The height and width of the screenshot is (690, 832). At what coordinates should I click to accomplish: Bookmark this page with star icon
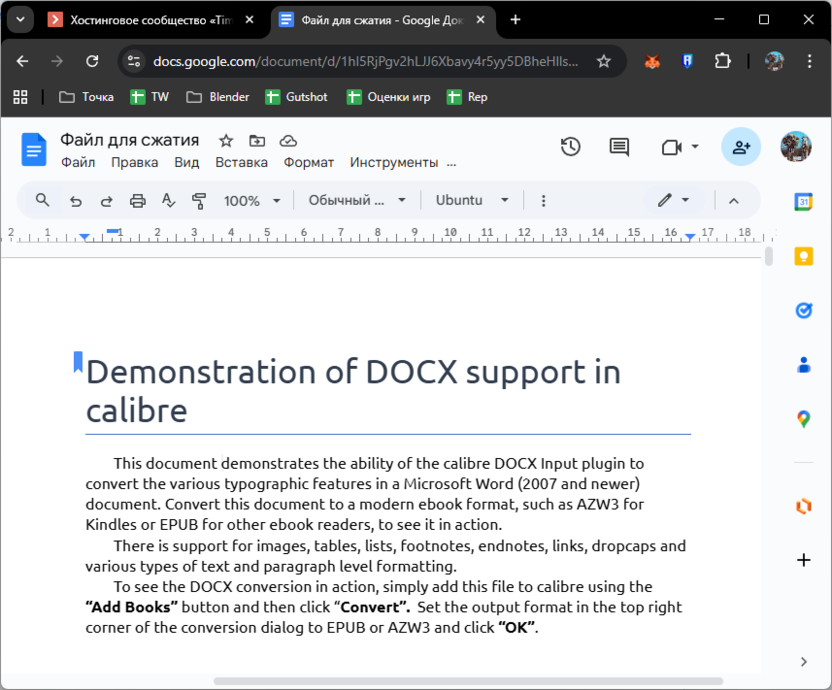pyautogui.click(x=604, y=62)
